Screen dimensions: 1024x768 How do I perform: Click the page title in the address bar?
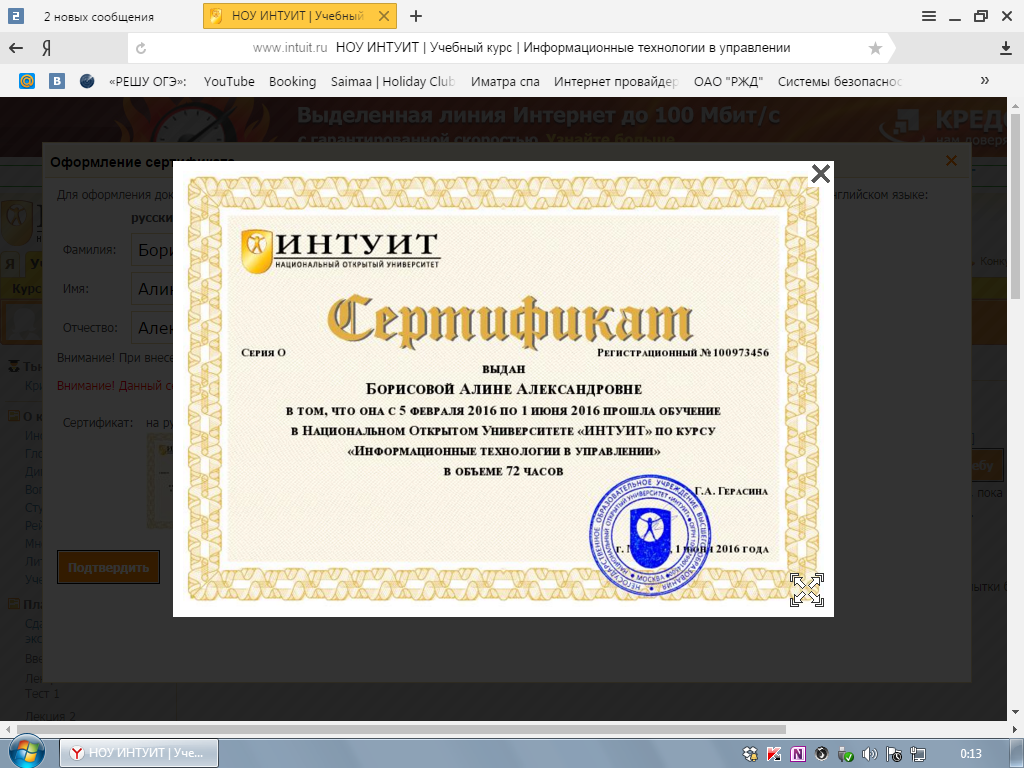coord(563,48)
